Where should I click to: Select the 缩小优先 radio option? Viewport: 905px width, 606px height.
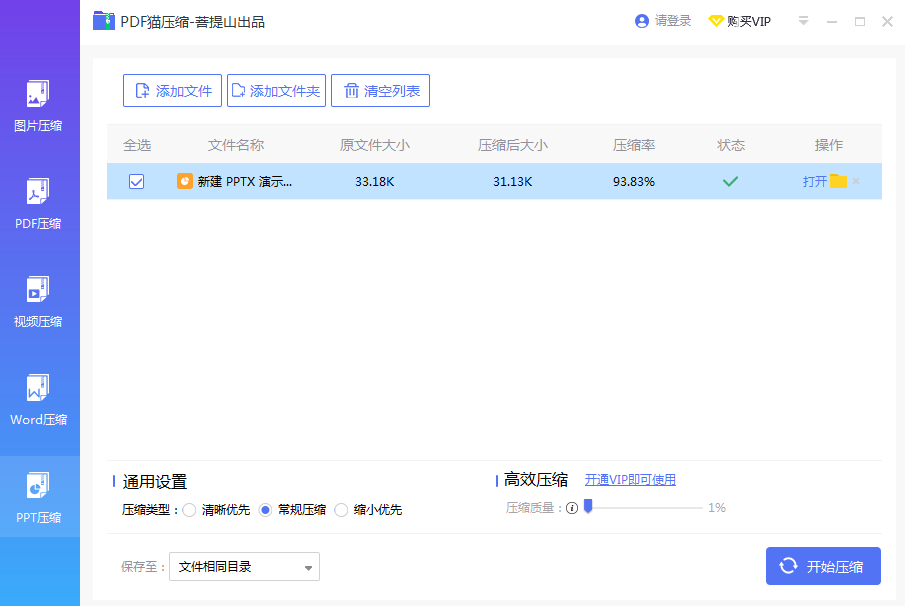[x=341, y=510]
